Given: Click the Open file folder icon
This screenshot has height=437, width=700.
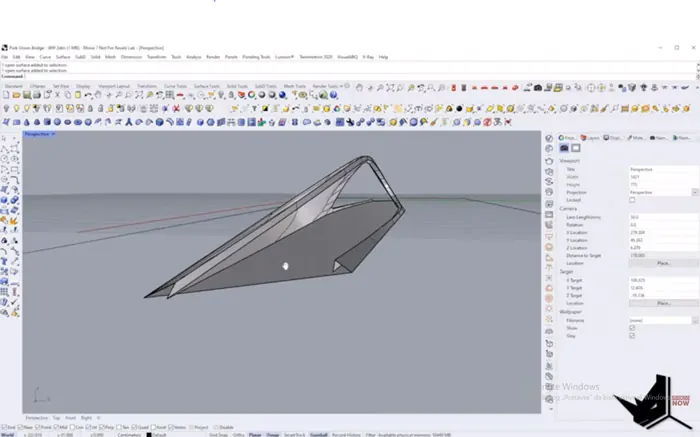Looking at the screenshot, I should pyautogui.click(x=17, y=95).
